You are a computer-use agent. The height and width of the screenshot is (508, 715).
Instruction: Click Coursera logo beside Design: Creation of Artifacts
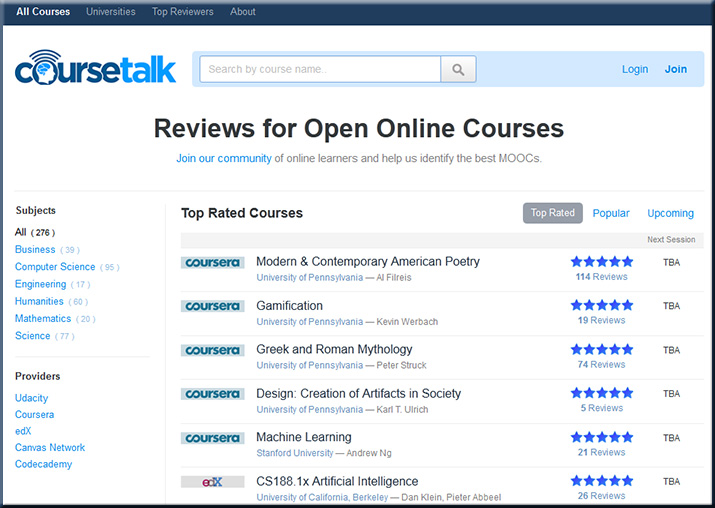click(x=212, y=394)
